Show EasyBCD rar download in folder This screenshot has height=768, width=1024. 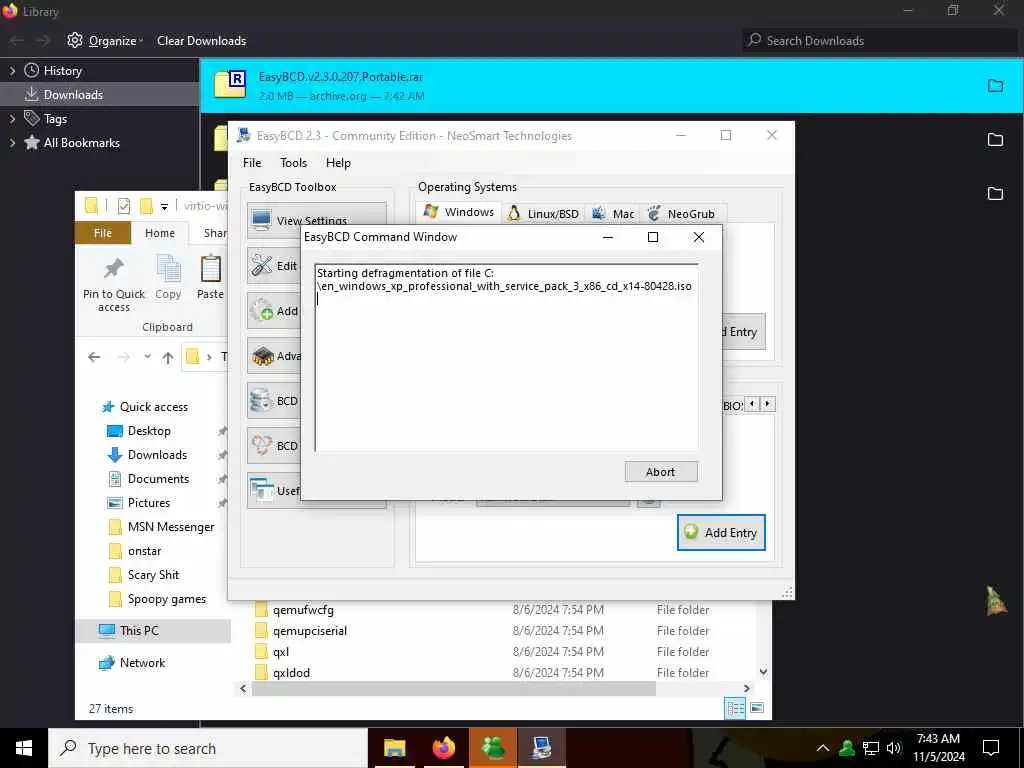pos(995,86)
